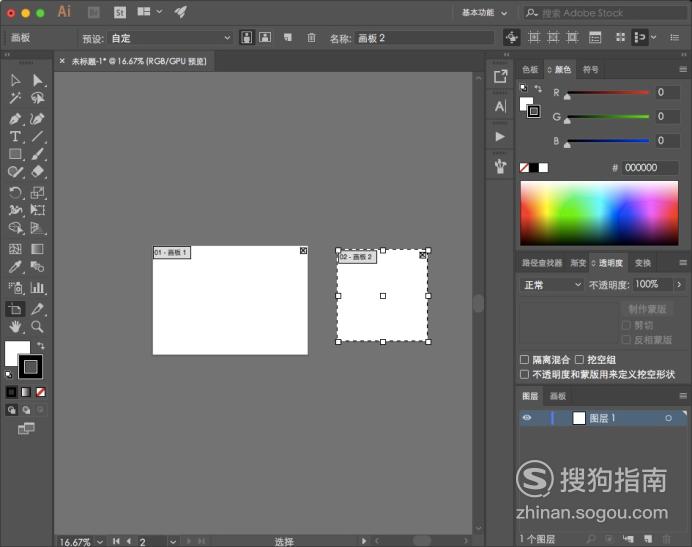Click the 名称 artboard name field

pos(425,38)
